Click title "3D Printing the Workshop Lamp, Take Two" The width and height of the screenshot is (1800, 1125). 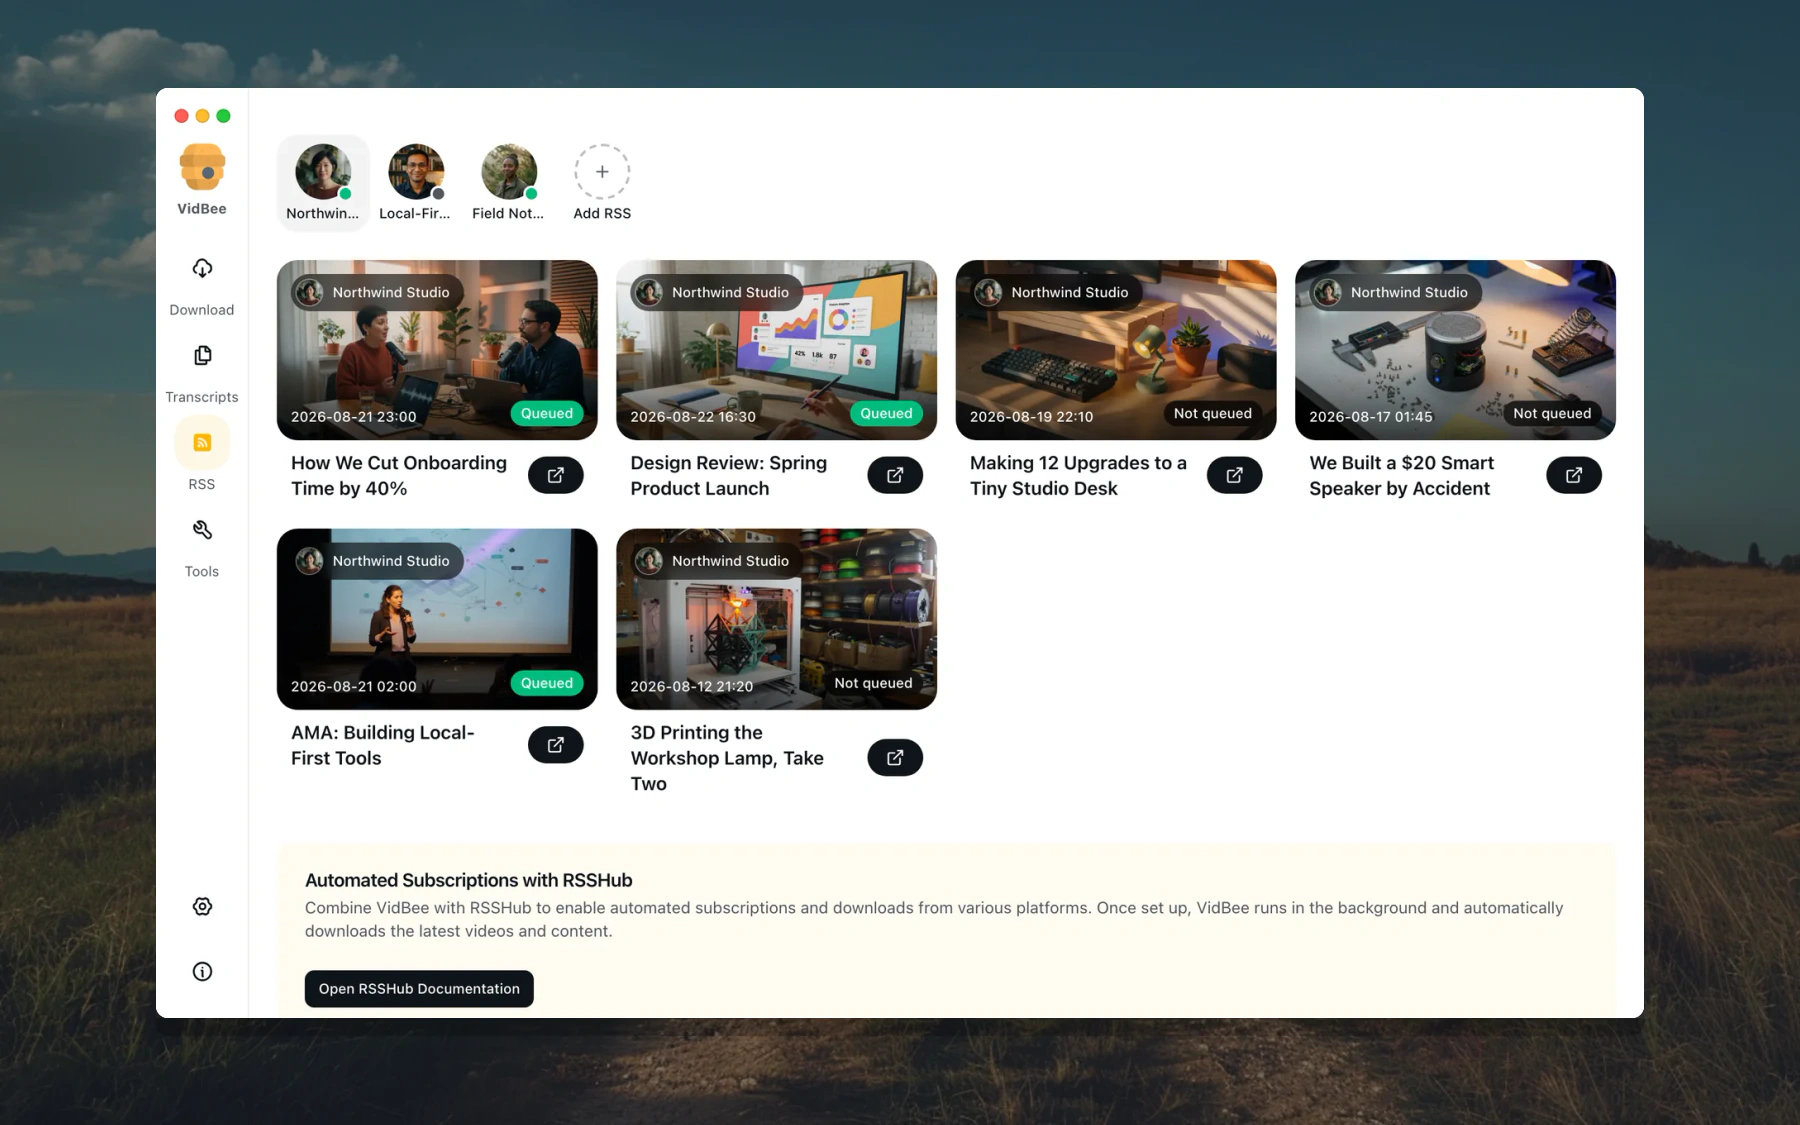(x=727, y=758)
